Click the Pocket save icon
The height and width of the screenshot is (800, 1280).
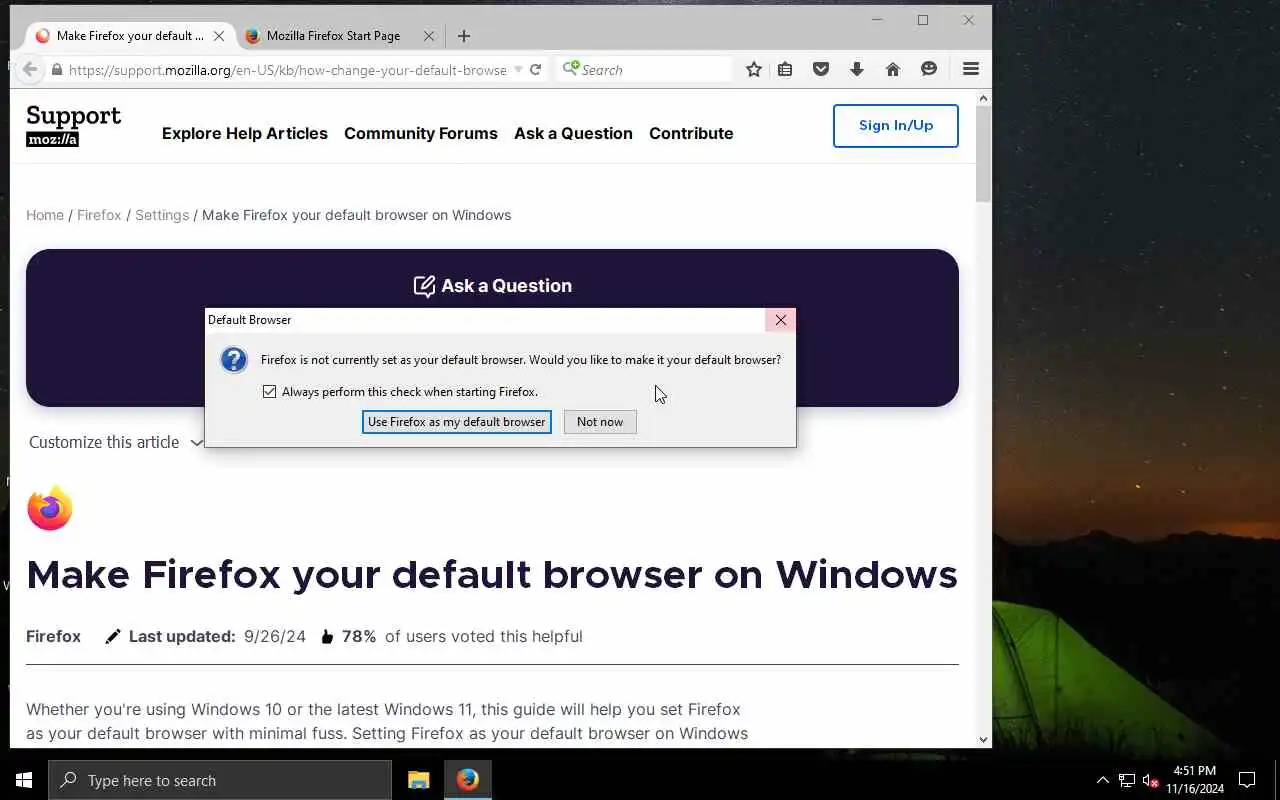(x=821, y=69)
